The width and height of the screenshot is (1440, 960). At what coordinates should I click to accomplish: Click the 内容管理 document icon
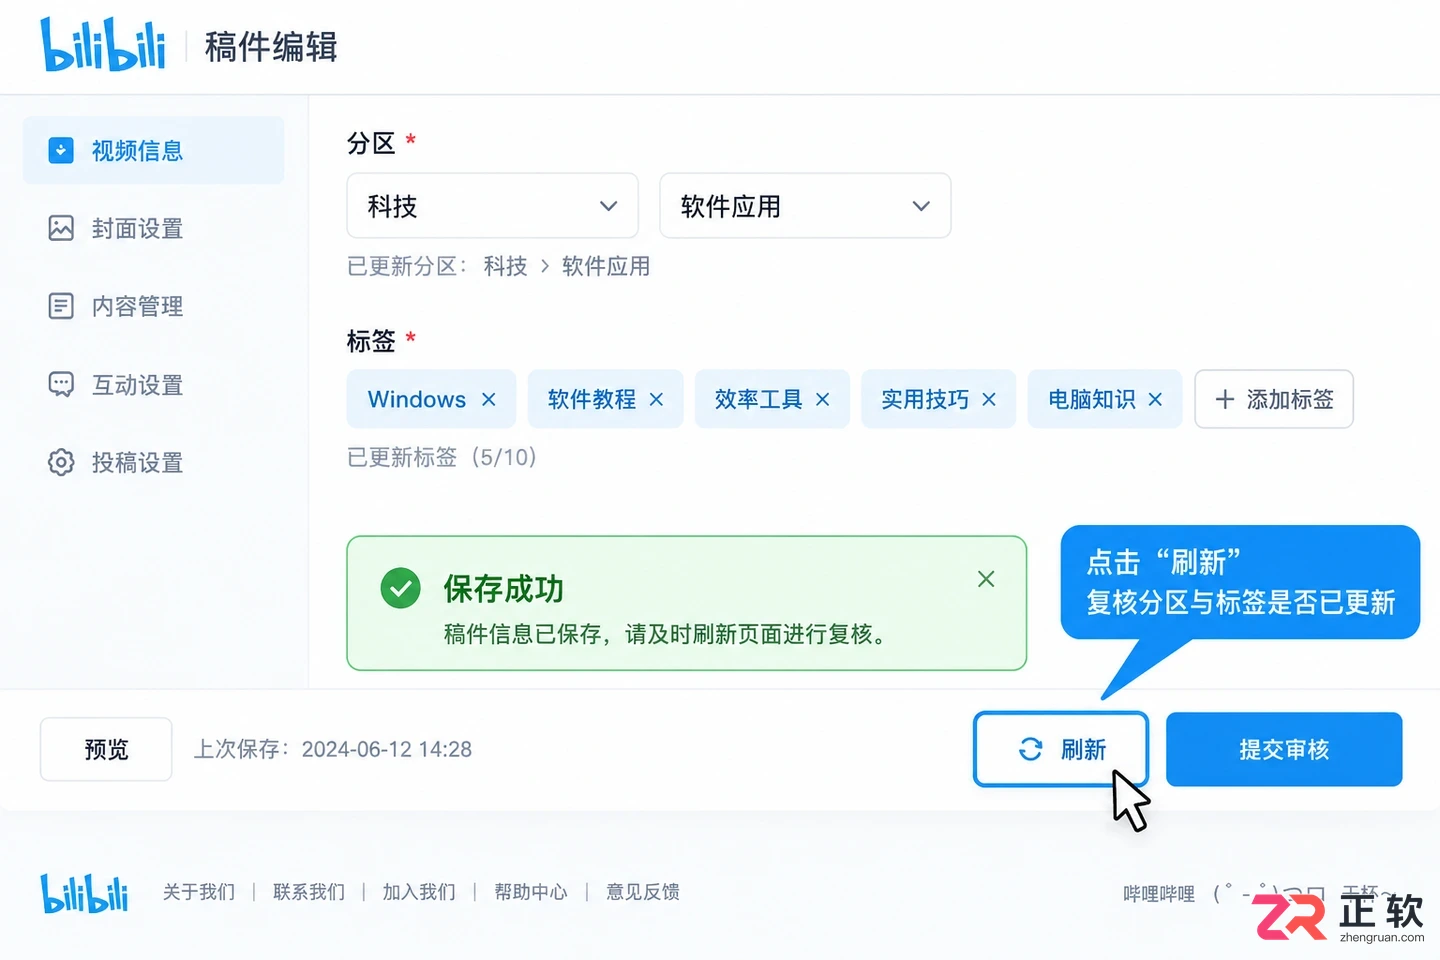pyautogui.click(x=61, y=306)
